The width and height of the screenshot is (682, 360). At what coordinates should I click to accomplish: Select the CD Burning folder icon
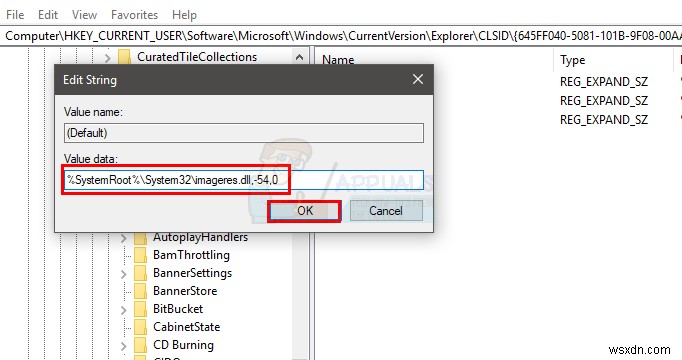pyautogui.click(x=140, y=345)
